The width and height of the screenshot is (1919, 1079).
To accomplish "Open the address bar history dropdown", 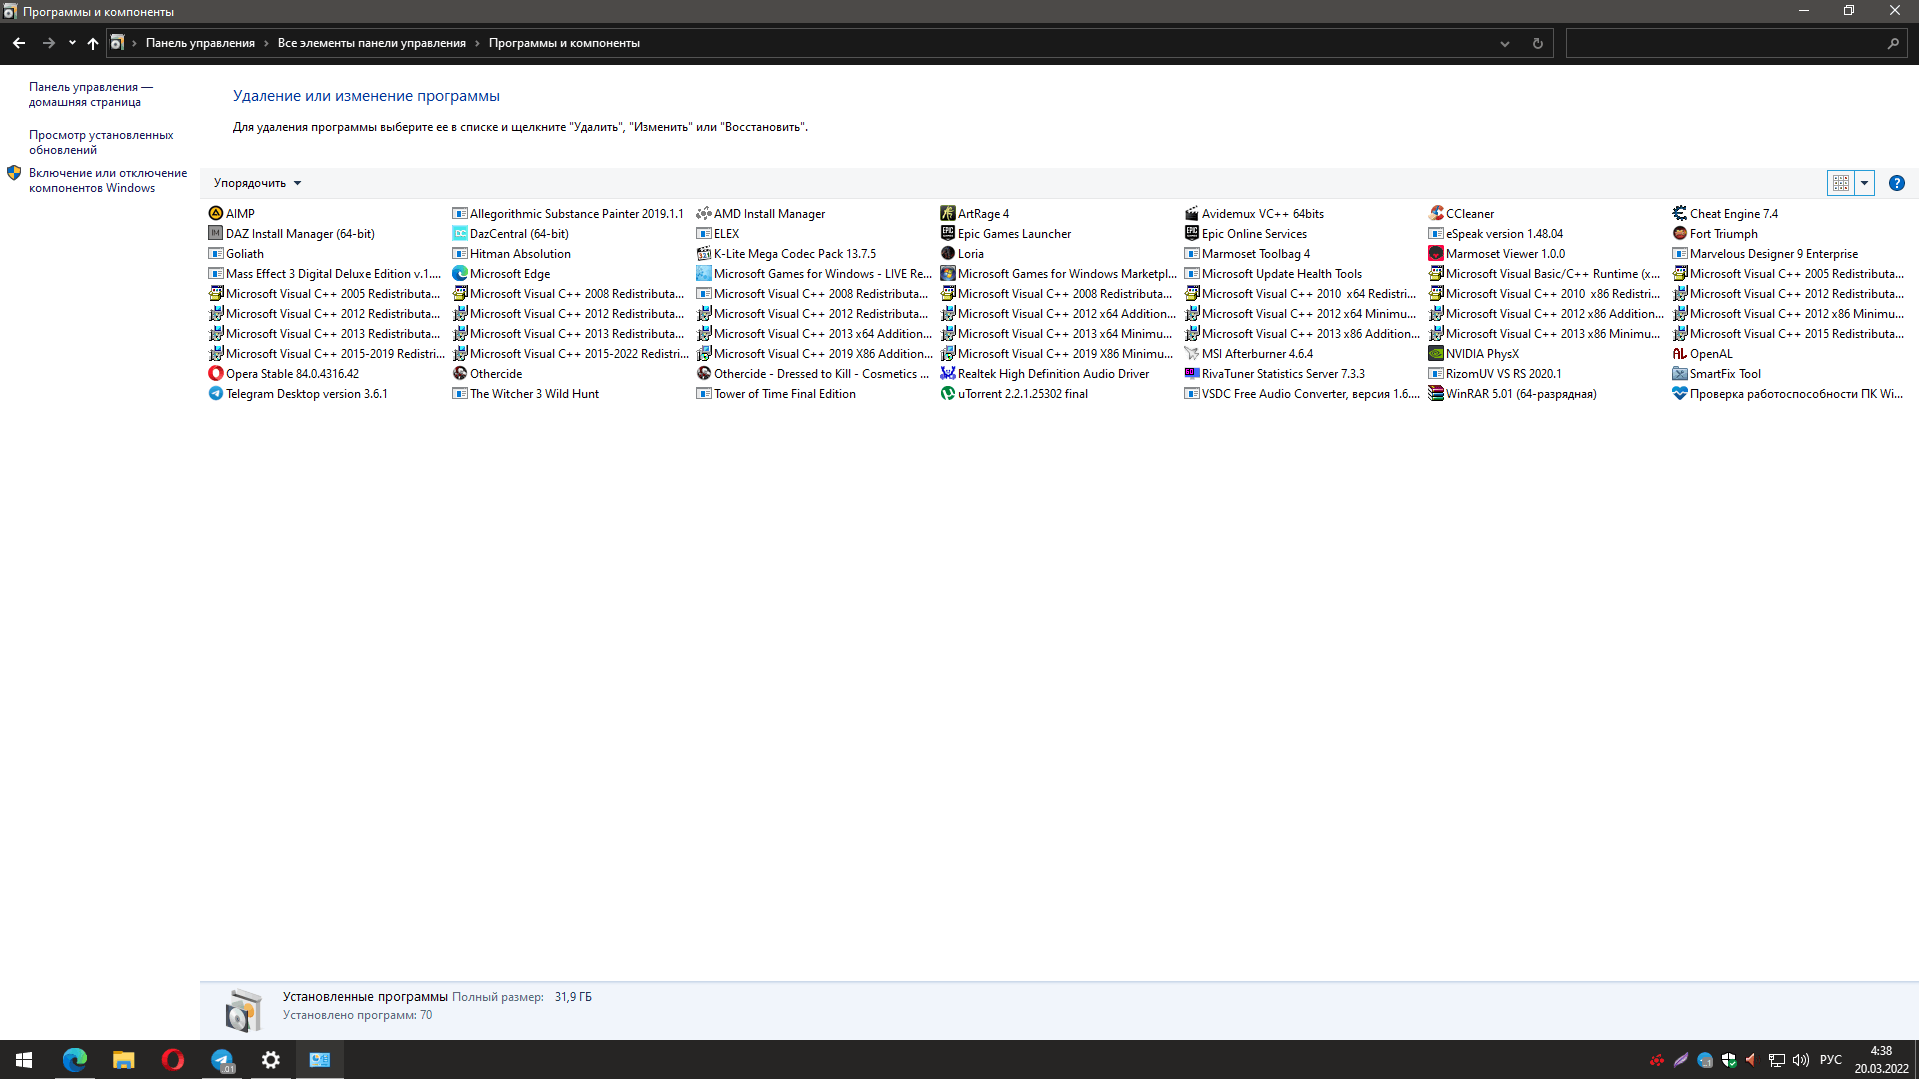I will pos(1504,43).
